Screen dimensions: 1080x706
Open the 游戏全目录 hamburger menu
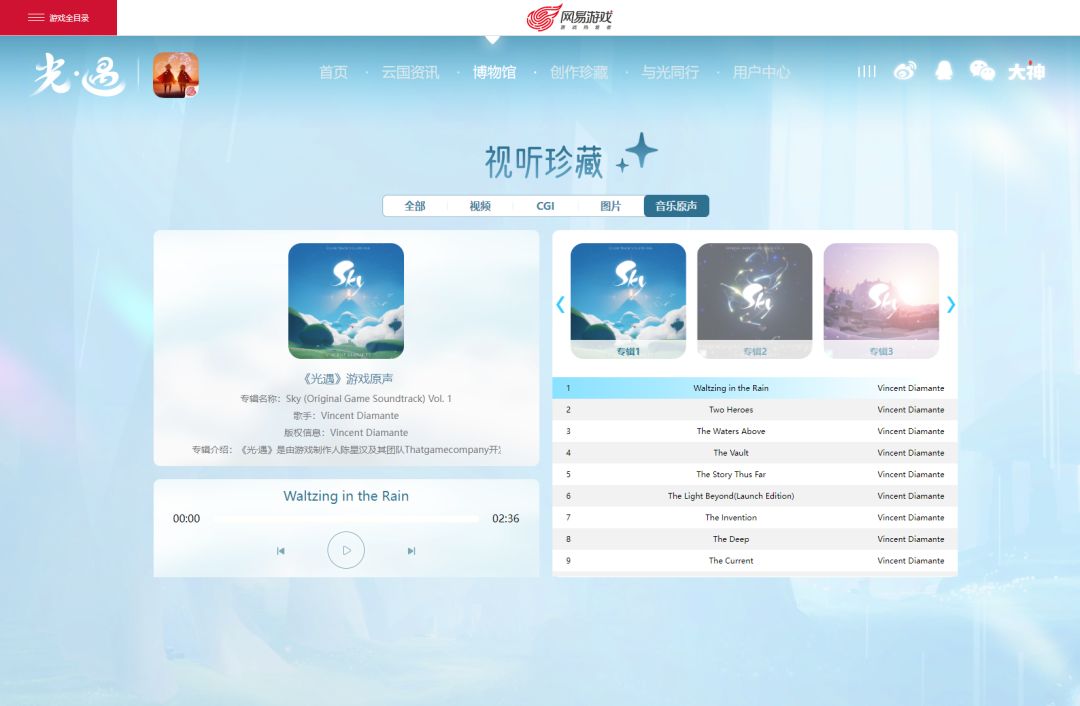point(59,17)
